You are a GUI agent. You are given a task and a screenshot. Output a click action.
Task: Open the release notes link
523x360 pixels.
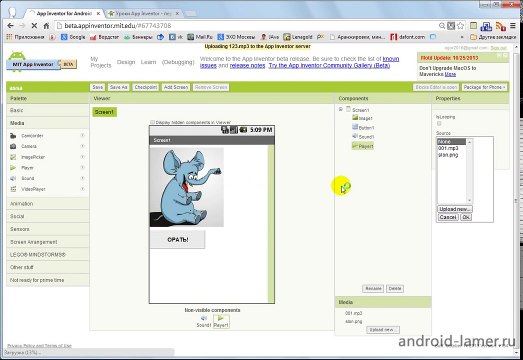(x=247, y=65)
